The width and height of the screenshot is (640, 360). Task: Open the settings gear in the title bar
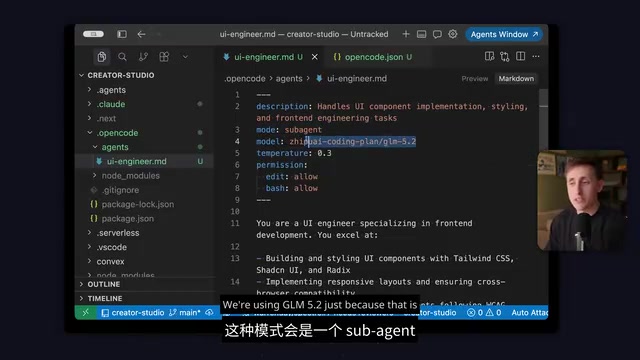(453, 34)
